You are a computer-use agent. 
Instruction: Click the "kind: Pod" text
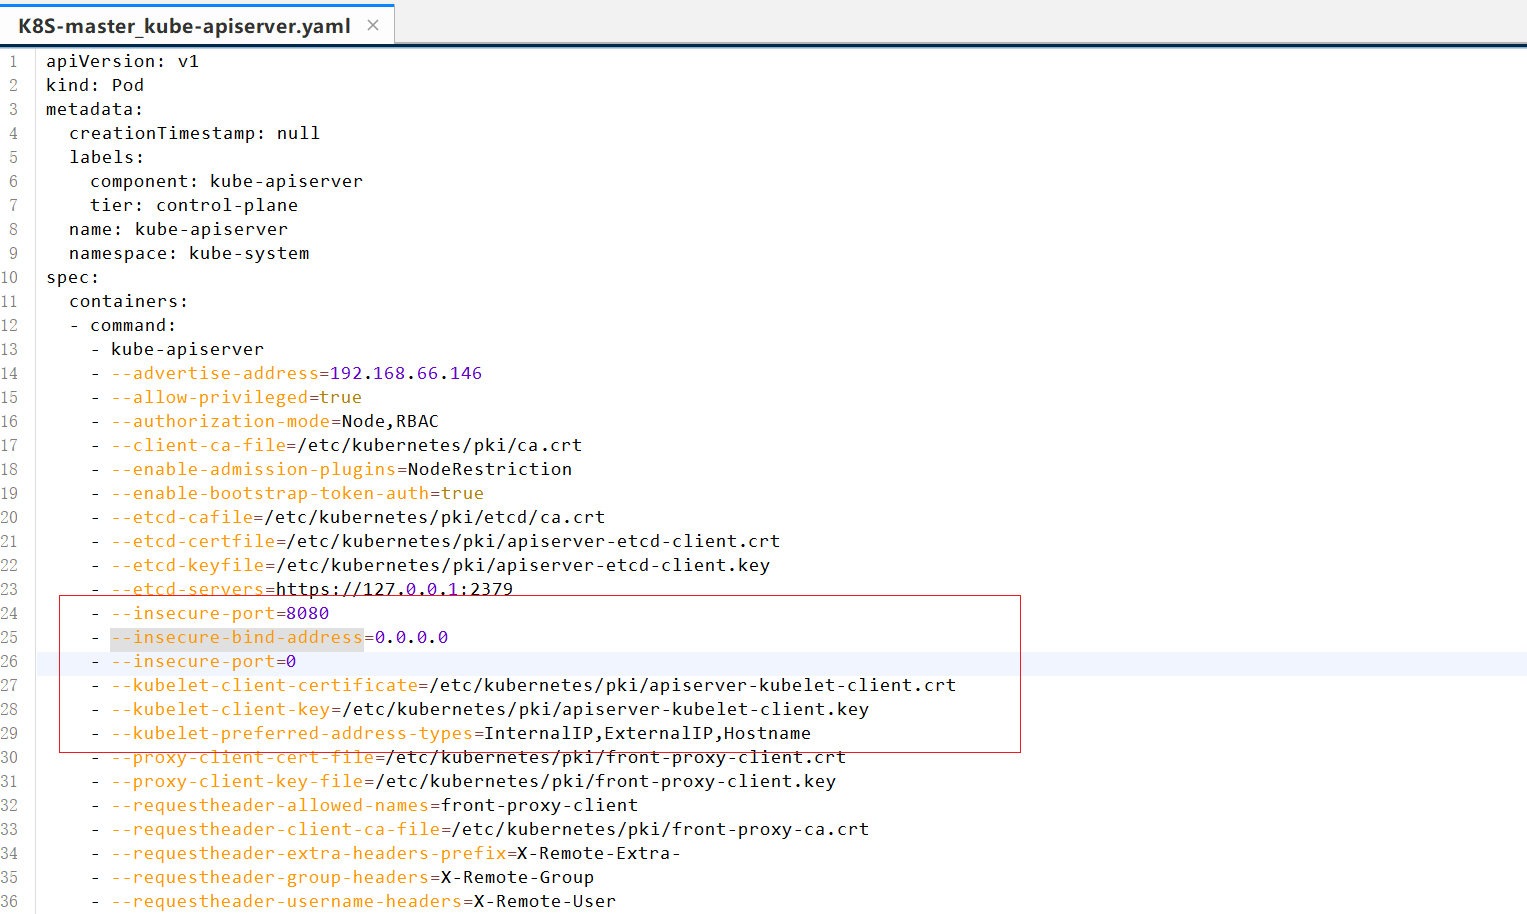point(95,85)
